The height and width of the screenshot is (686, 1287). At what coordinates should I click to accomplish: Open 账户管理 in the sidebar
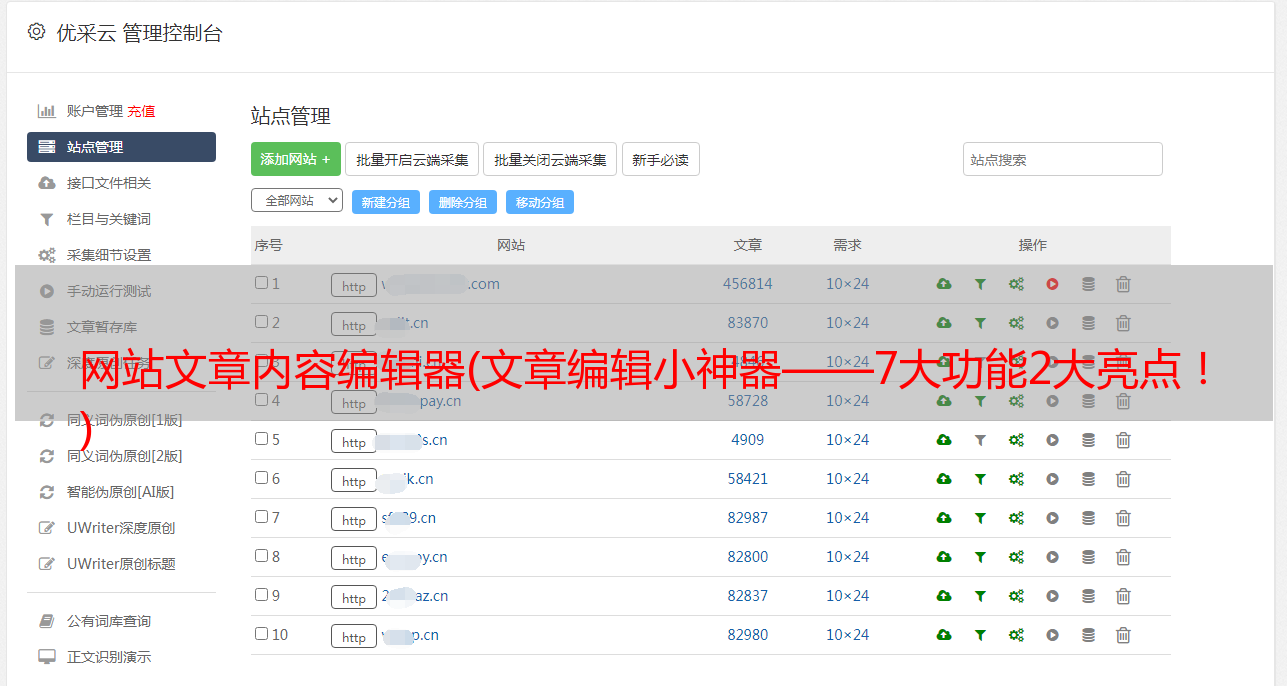point(95,111)
